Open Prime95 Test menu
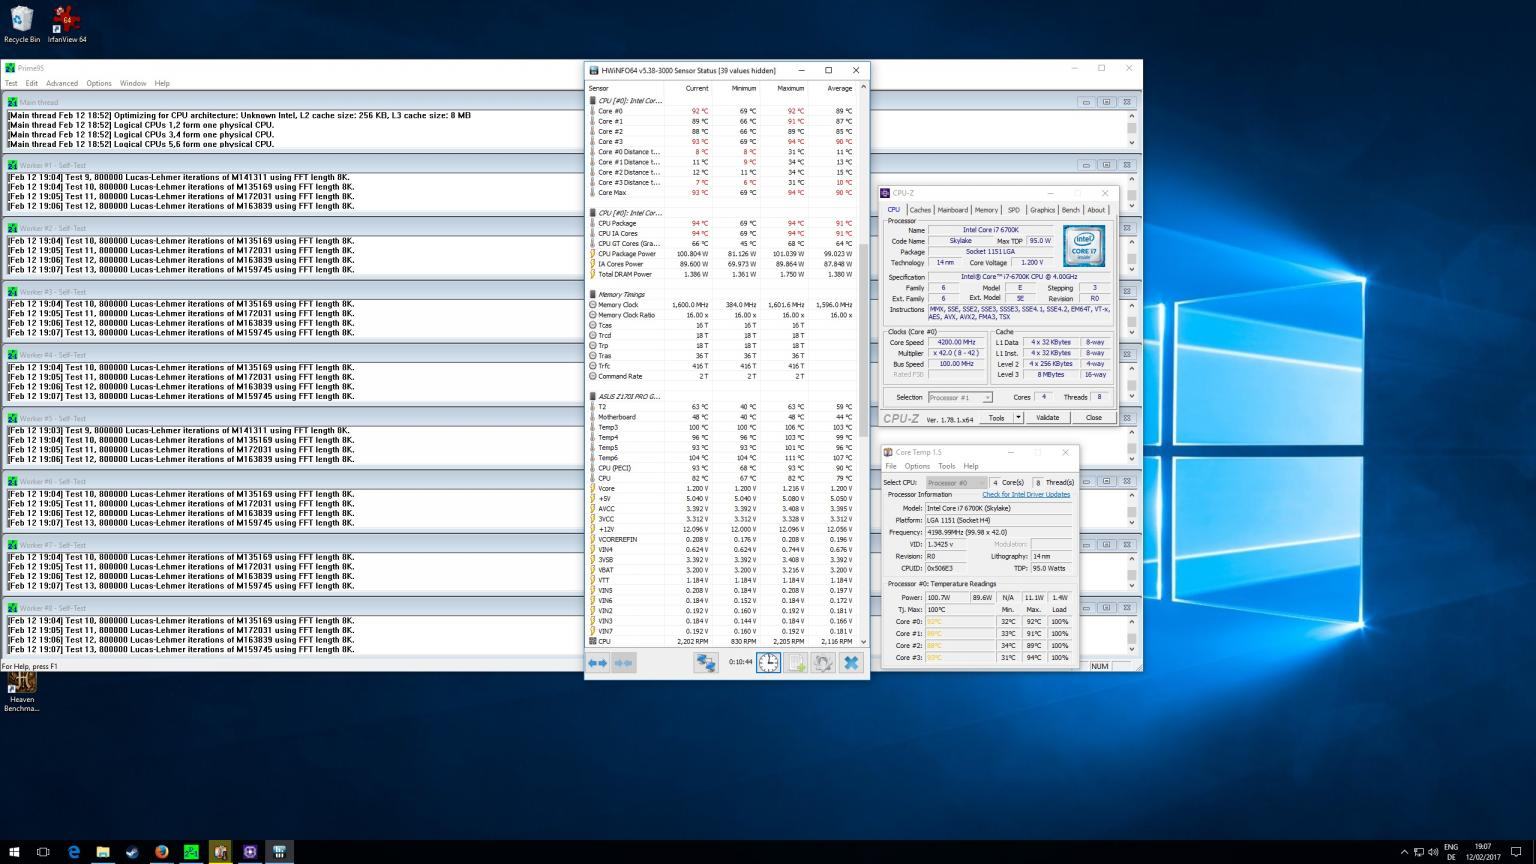This screenshot has height=864, width=1536. tap(11, 83)
